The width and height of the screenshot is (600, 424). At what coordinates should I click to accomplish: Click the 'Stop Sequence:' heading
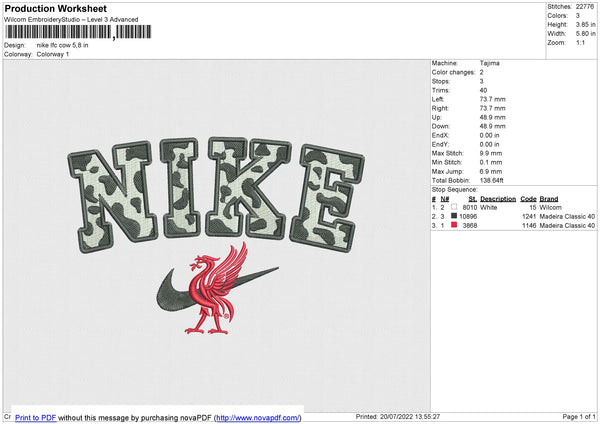coord(455,190)
